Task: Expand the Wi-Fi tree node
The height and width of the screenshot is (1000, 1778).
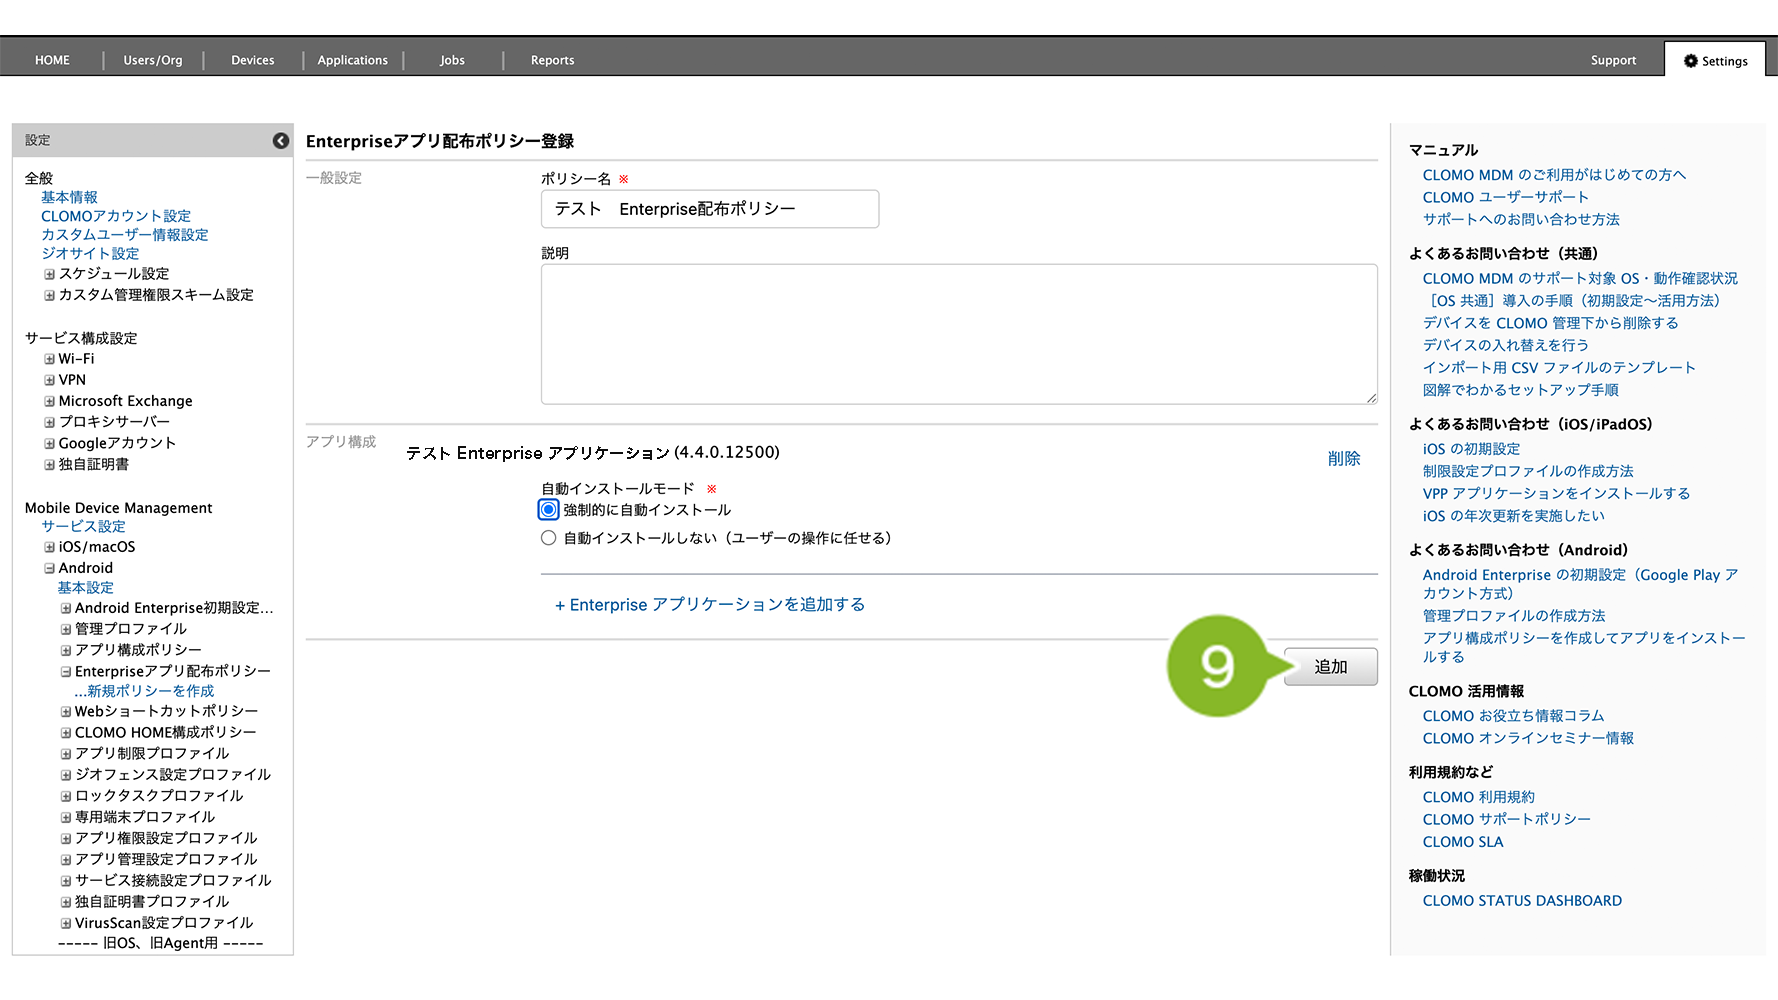Action: pyautogui.click(x=49, y=359)
